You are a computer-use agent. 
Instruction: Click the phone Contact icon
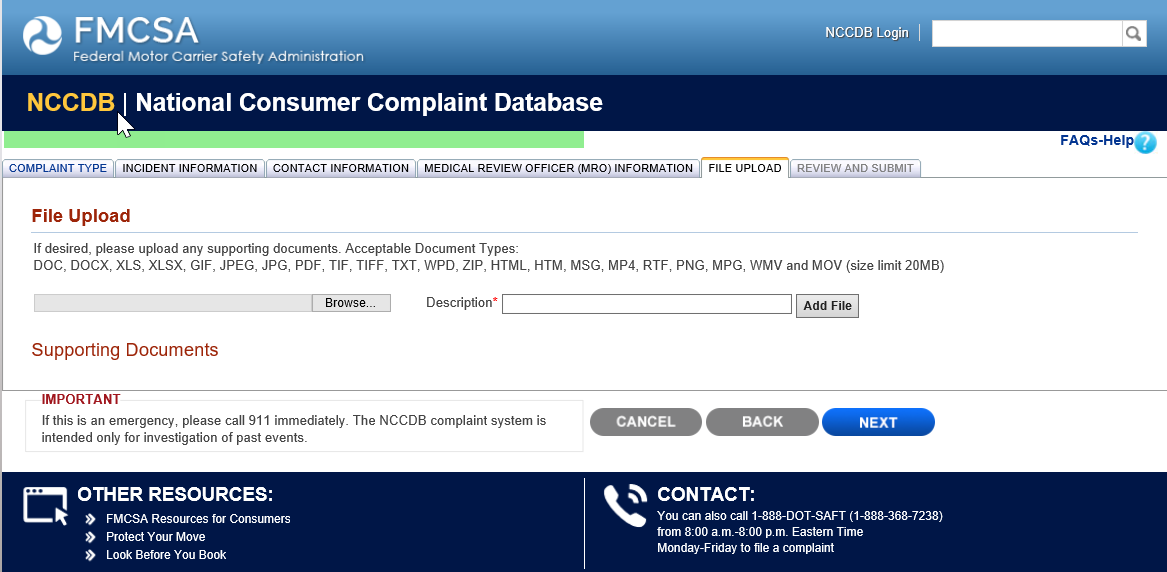[x=624, y=505]
